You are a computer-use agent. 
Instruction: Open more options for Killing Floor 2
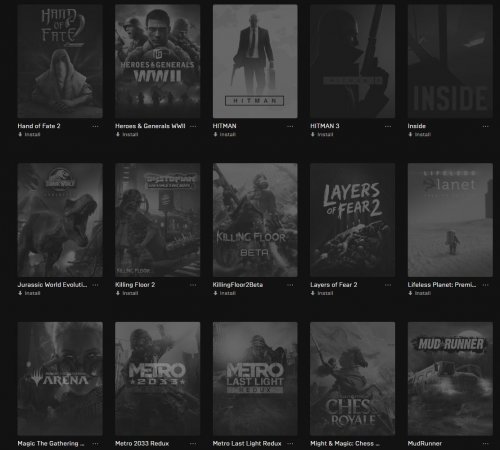[193, 285]
